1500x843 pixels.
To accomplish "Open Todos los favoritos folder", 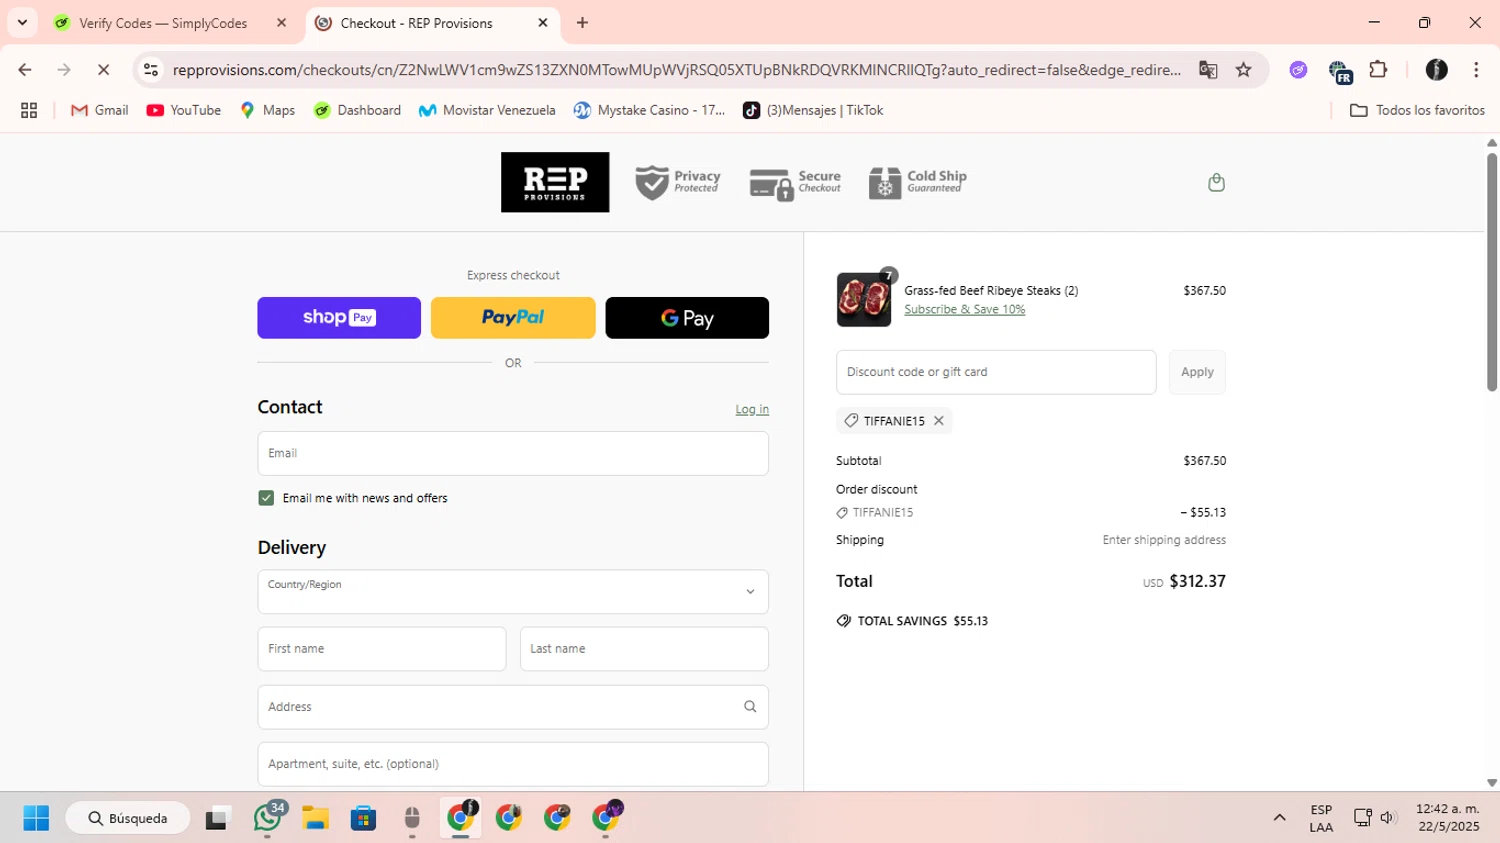I will point(1417,111).
